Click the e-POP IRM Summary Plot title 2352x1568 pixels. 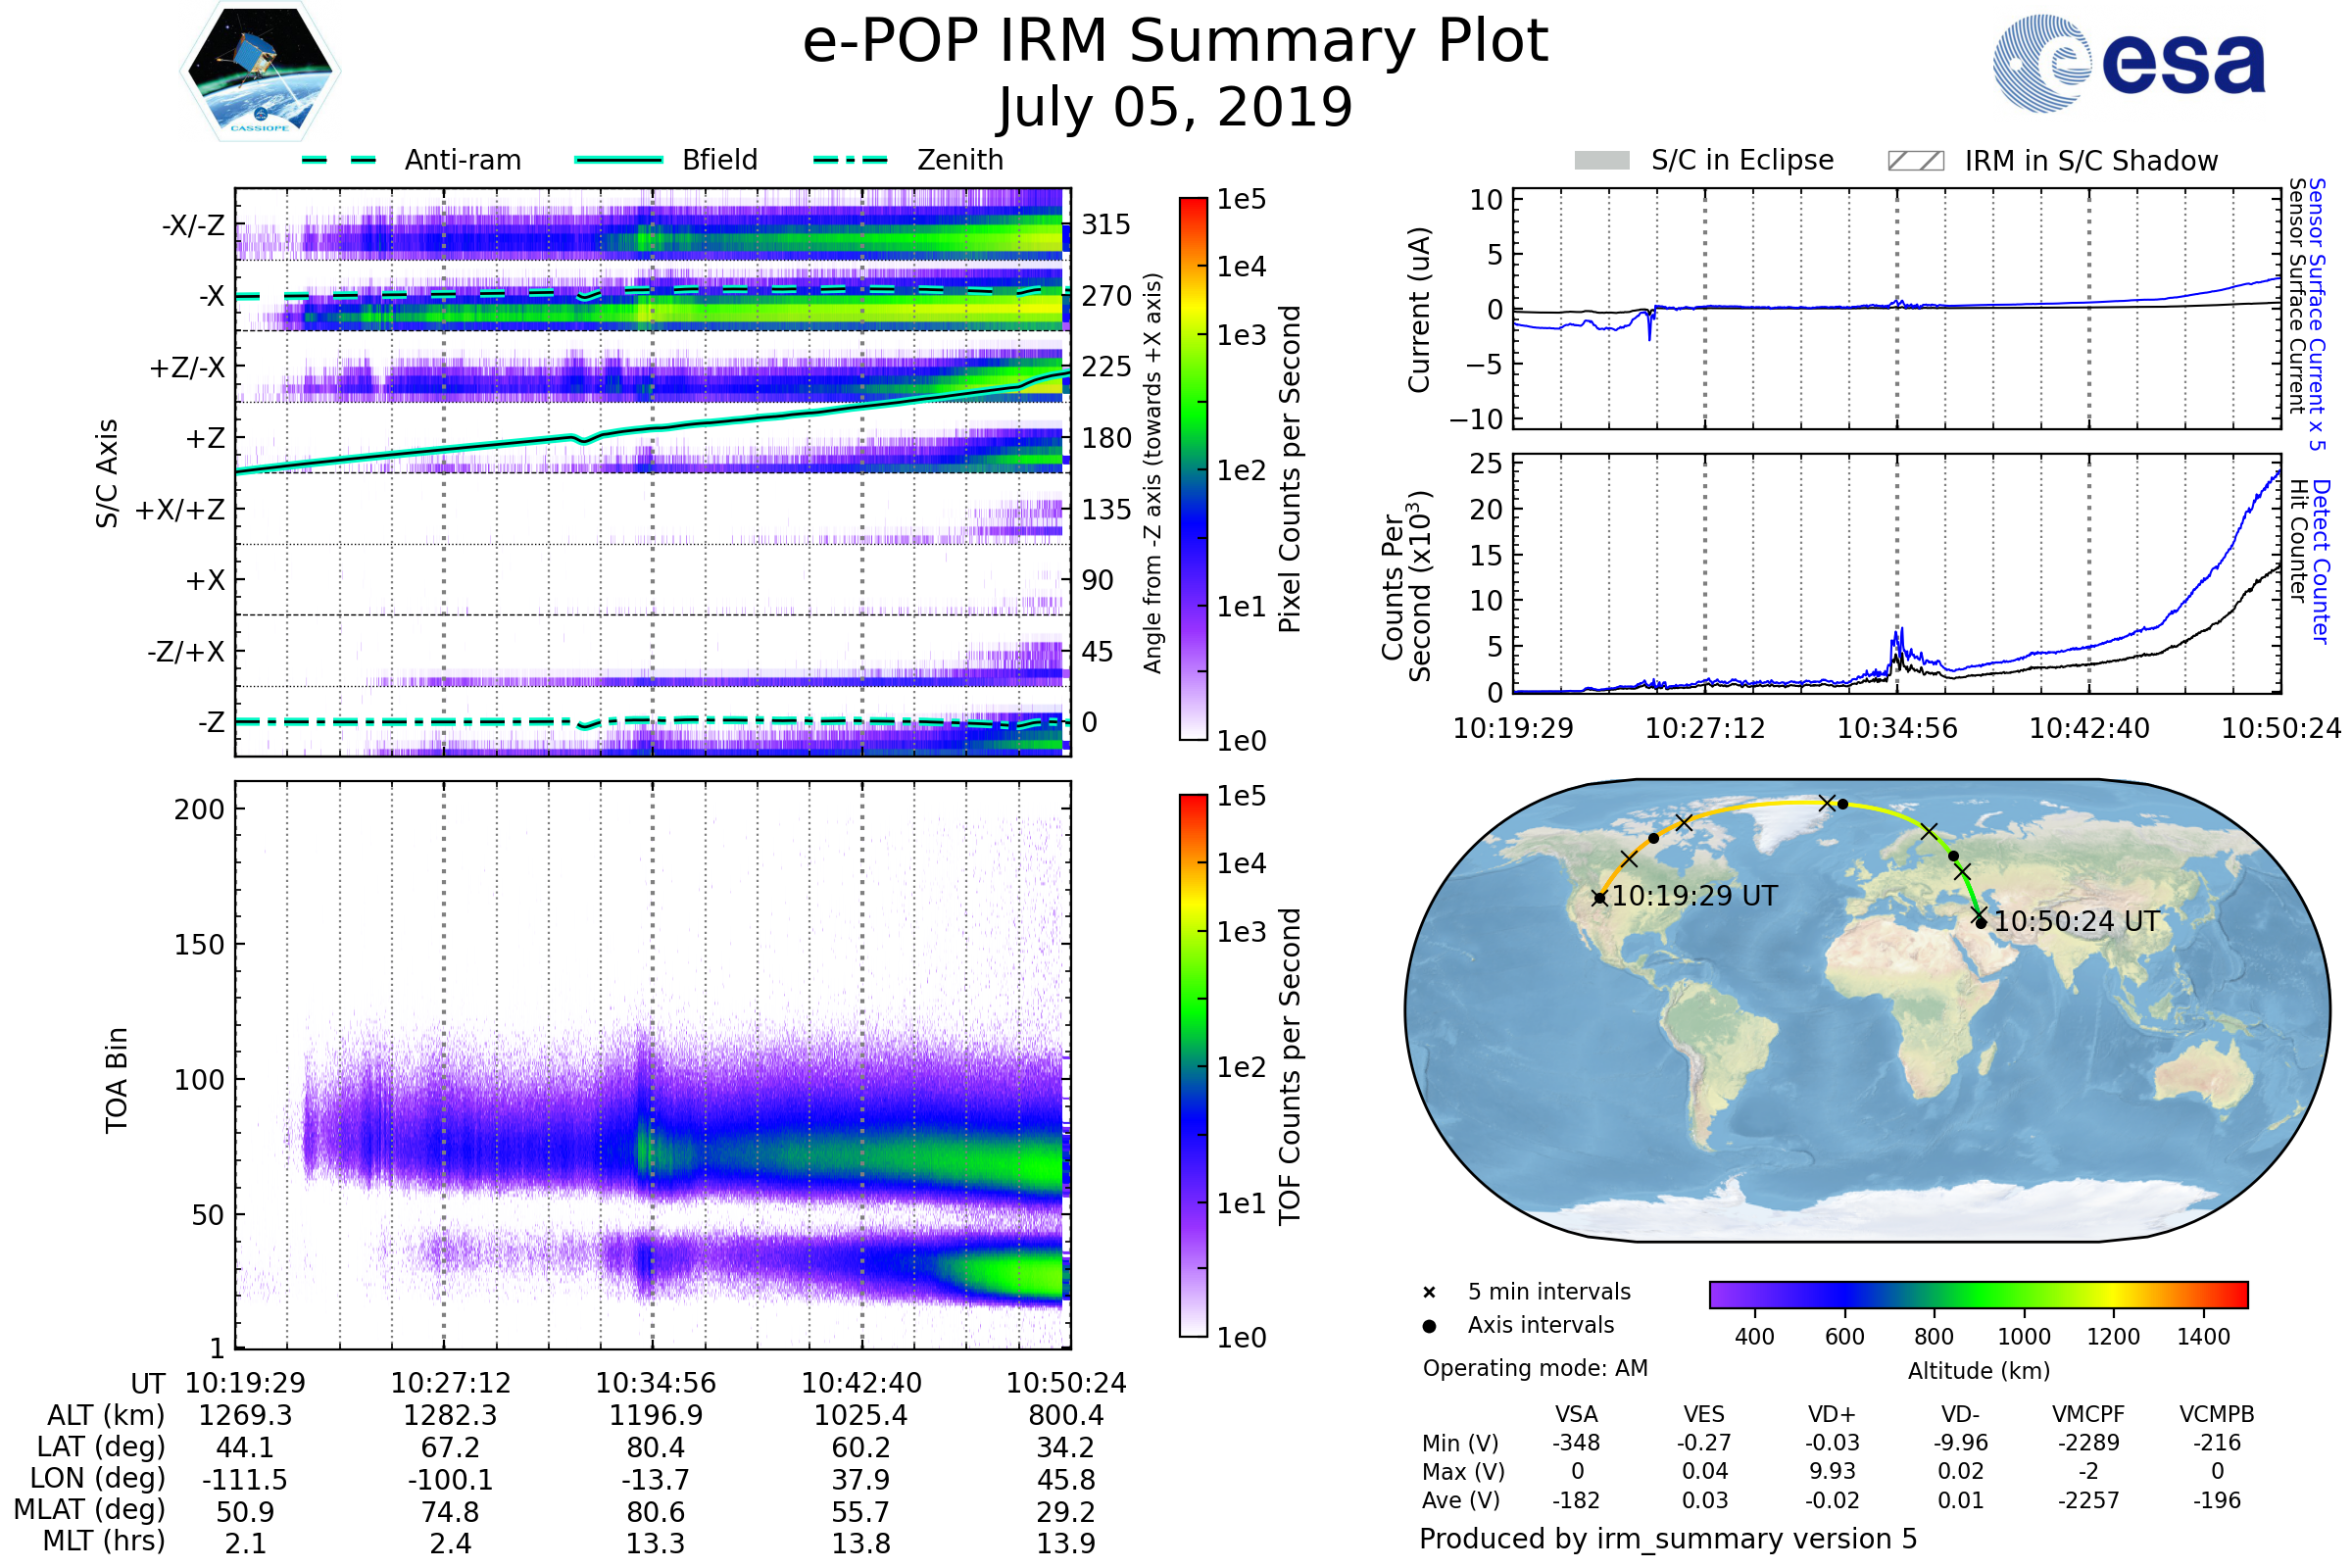[1175, 42]
